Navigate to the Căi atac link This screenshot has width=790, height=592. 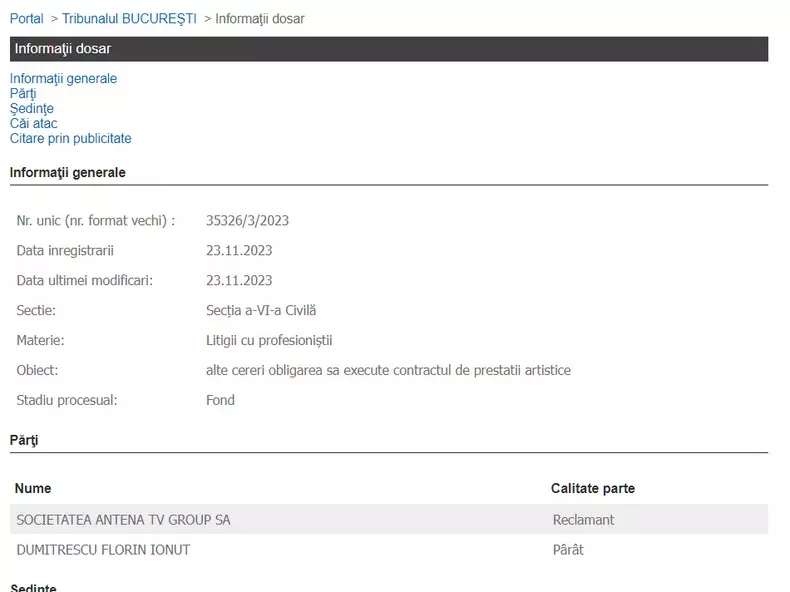(x=34, y=124)
